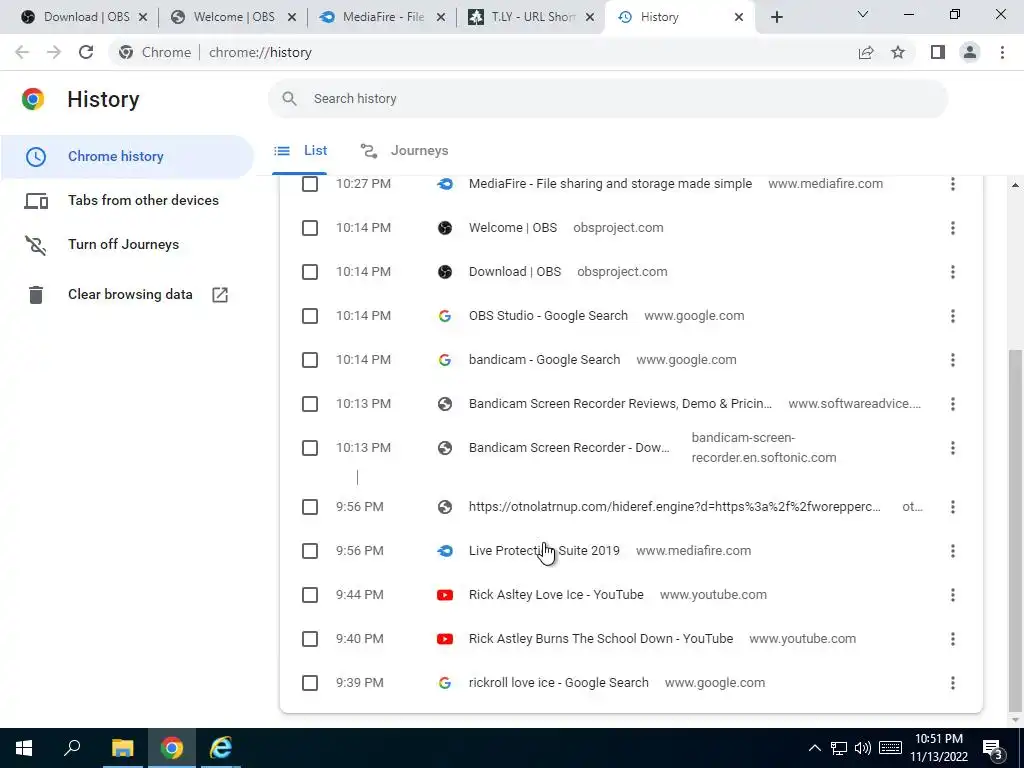
Task: Check the MediaFire 10:27 PM entry checkbox
Action: [x=310, y=184]
